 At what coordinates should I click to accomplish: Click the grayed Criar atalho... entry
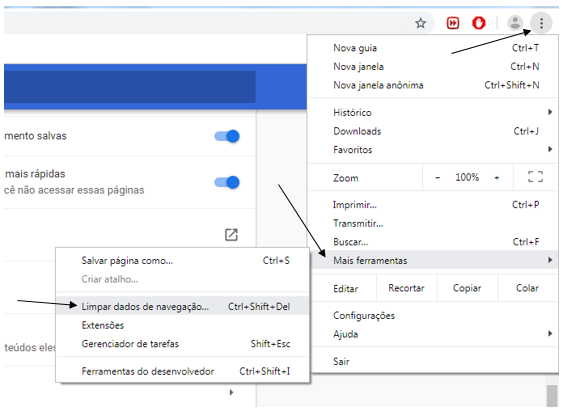click(x=182, y=279)
